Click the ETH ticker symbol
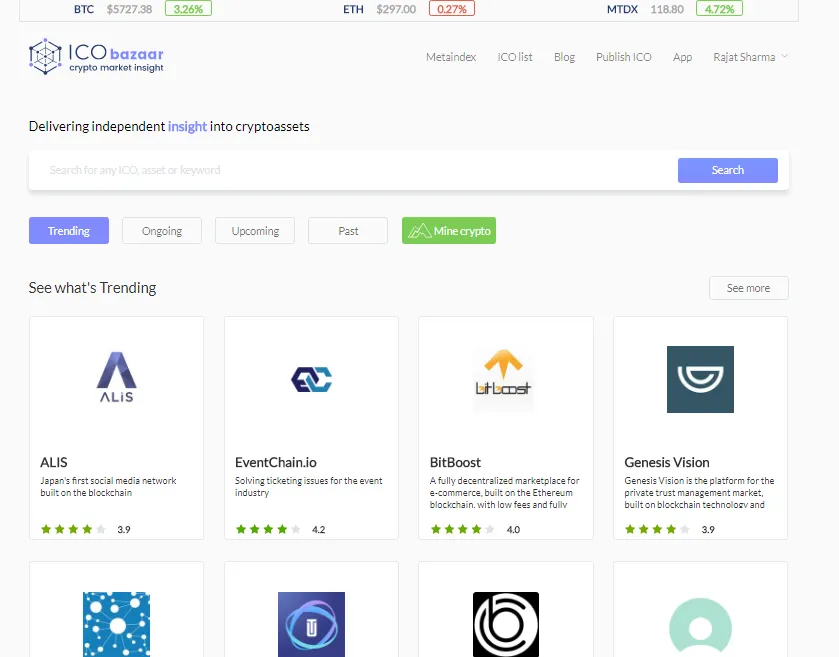839x657 pixels. click(x=353, y=9)
